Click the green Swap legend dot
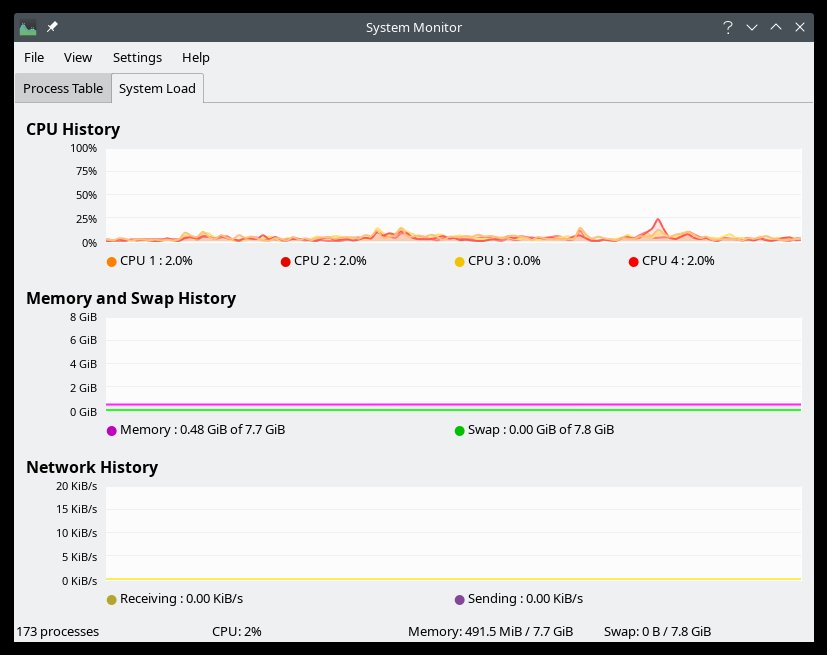Image resolution: width=827 pixels, height=655 pixels. click(459, 431)
